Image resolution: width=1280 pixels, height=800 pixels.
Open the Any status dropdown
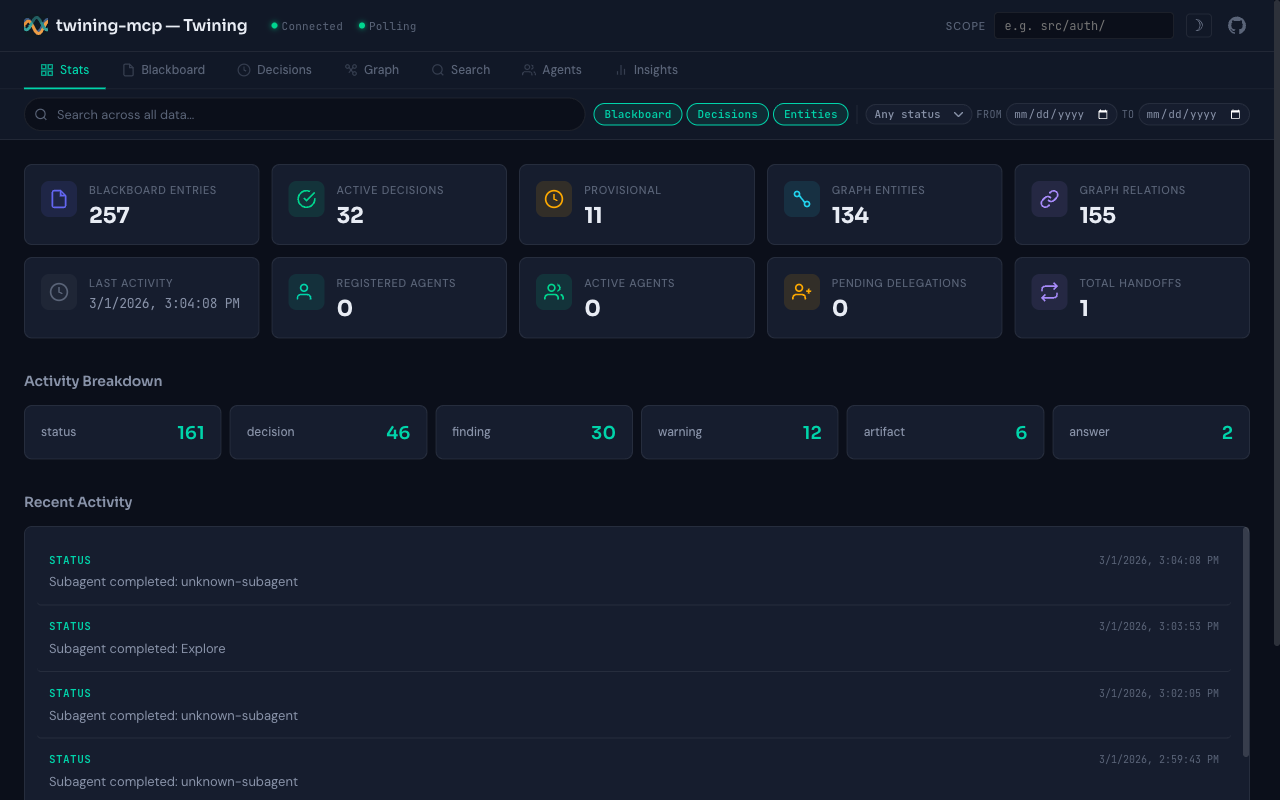[917, 114]
